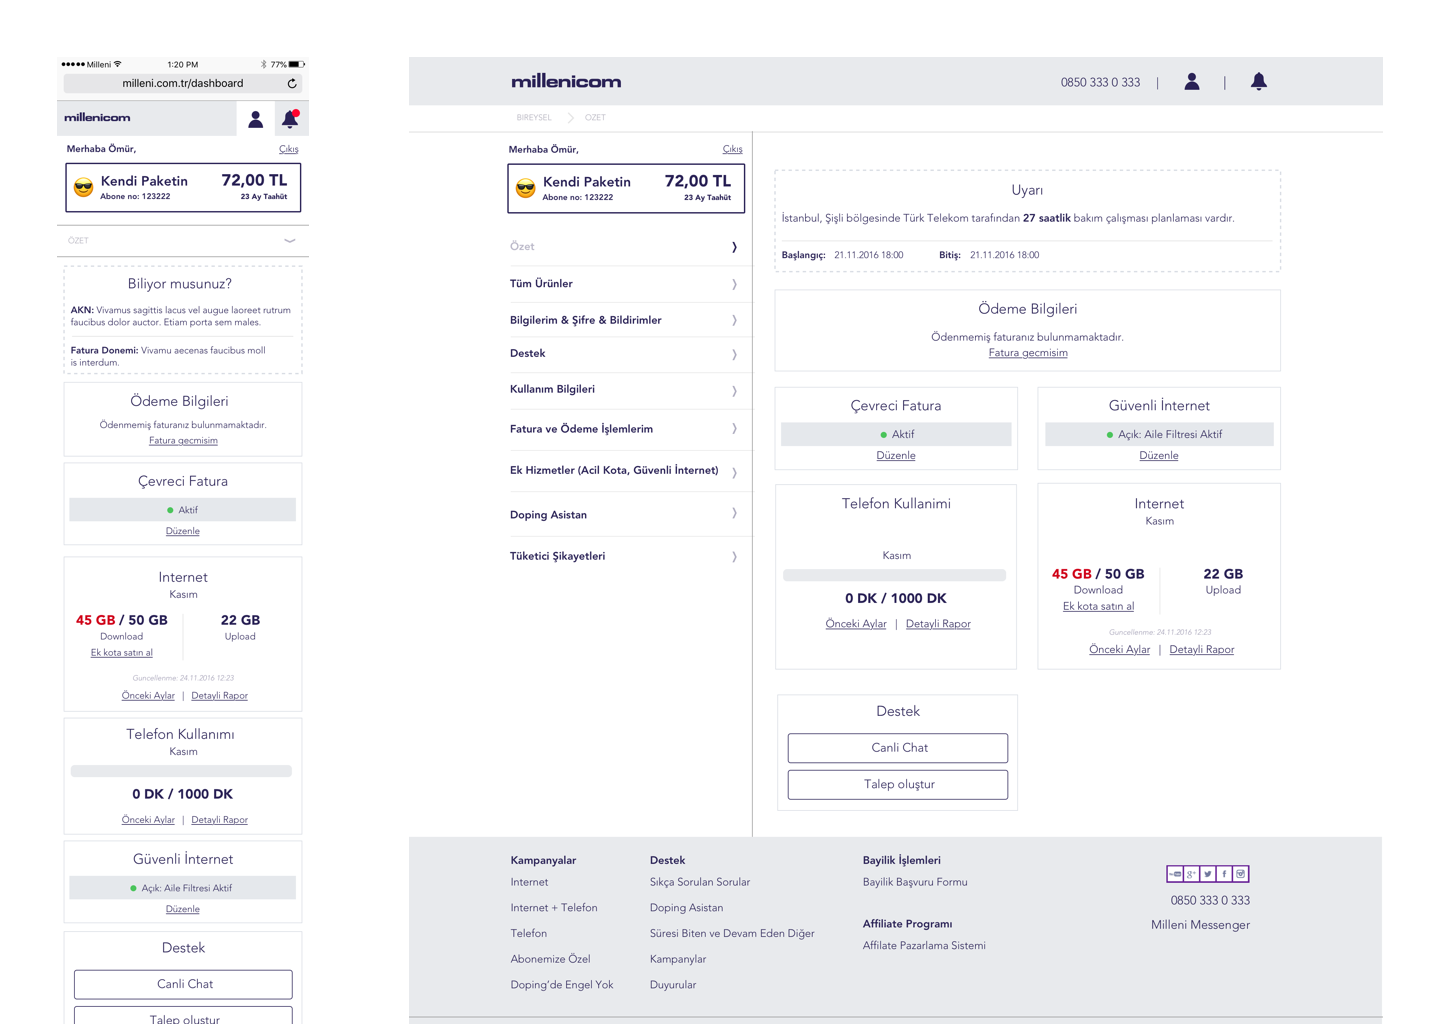Start Canli Chat in desktop Destek card
The width and height of the screenshot is (1440, 1024).
(x=898, y=748)
